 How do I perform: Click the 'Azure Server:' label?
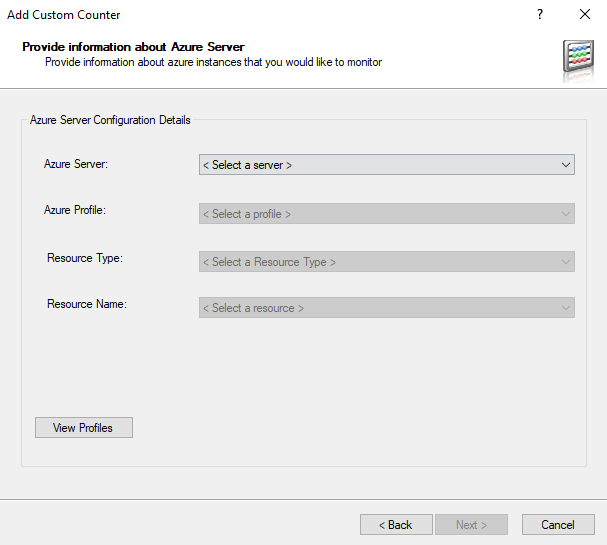click(x=76, y=164)
